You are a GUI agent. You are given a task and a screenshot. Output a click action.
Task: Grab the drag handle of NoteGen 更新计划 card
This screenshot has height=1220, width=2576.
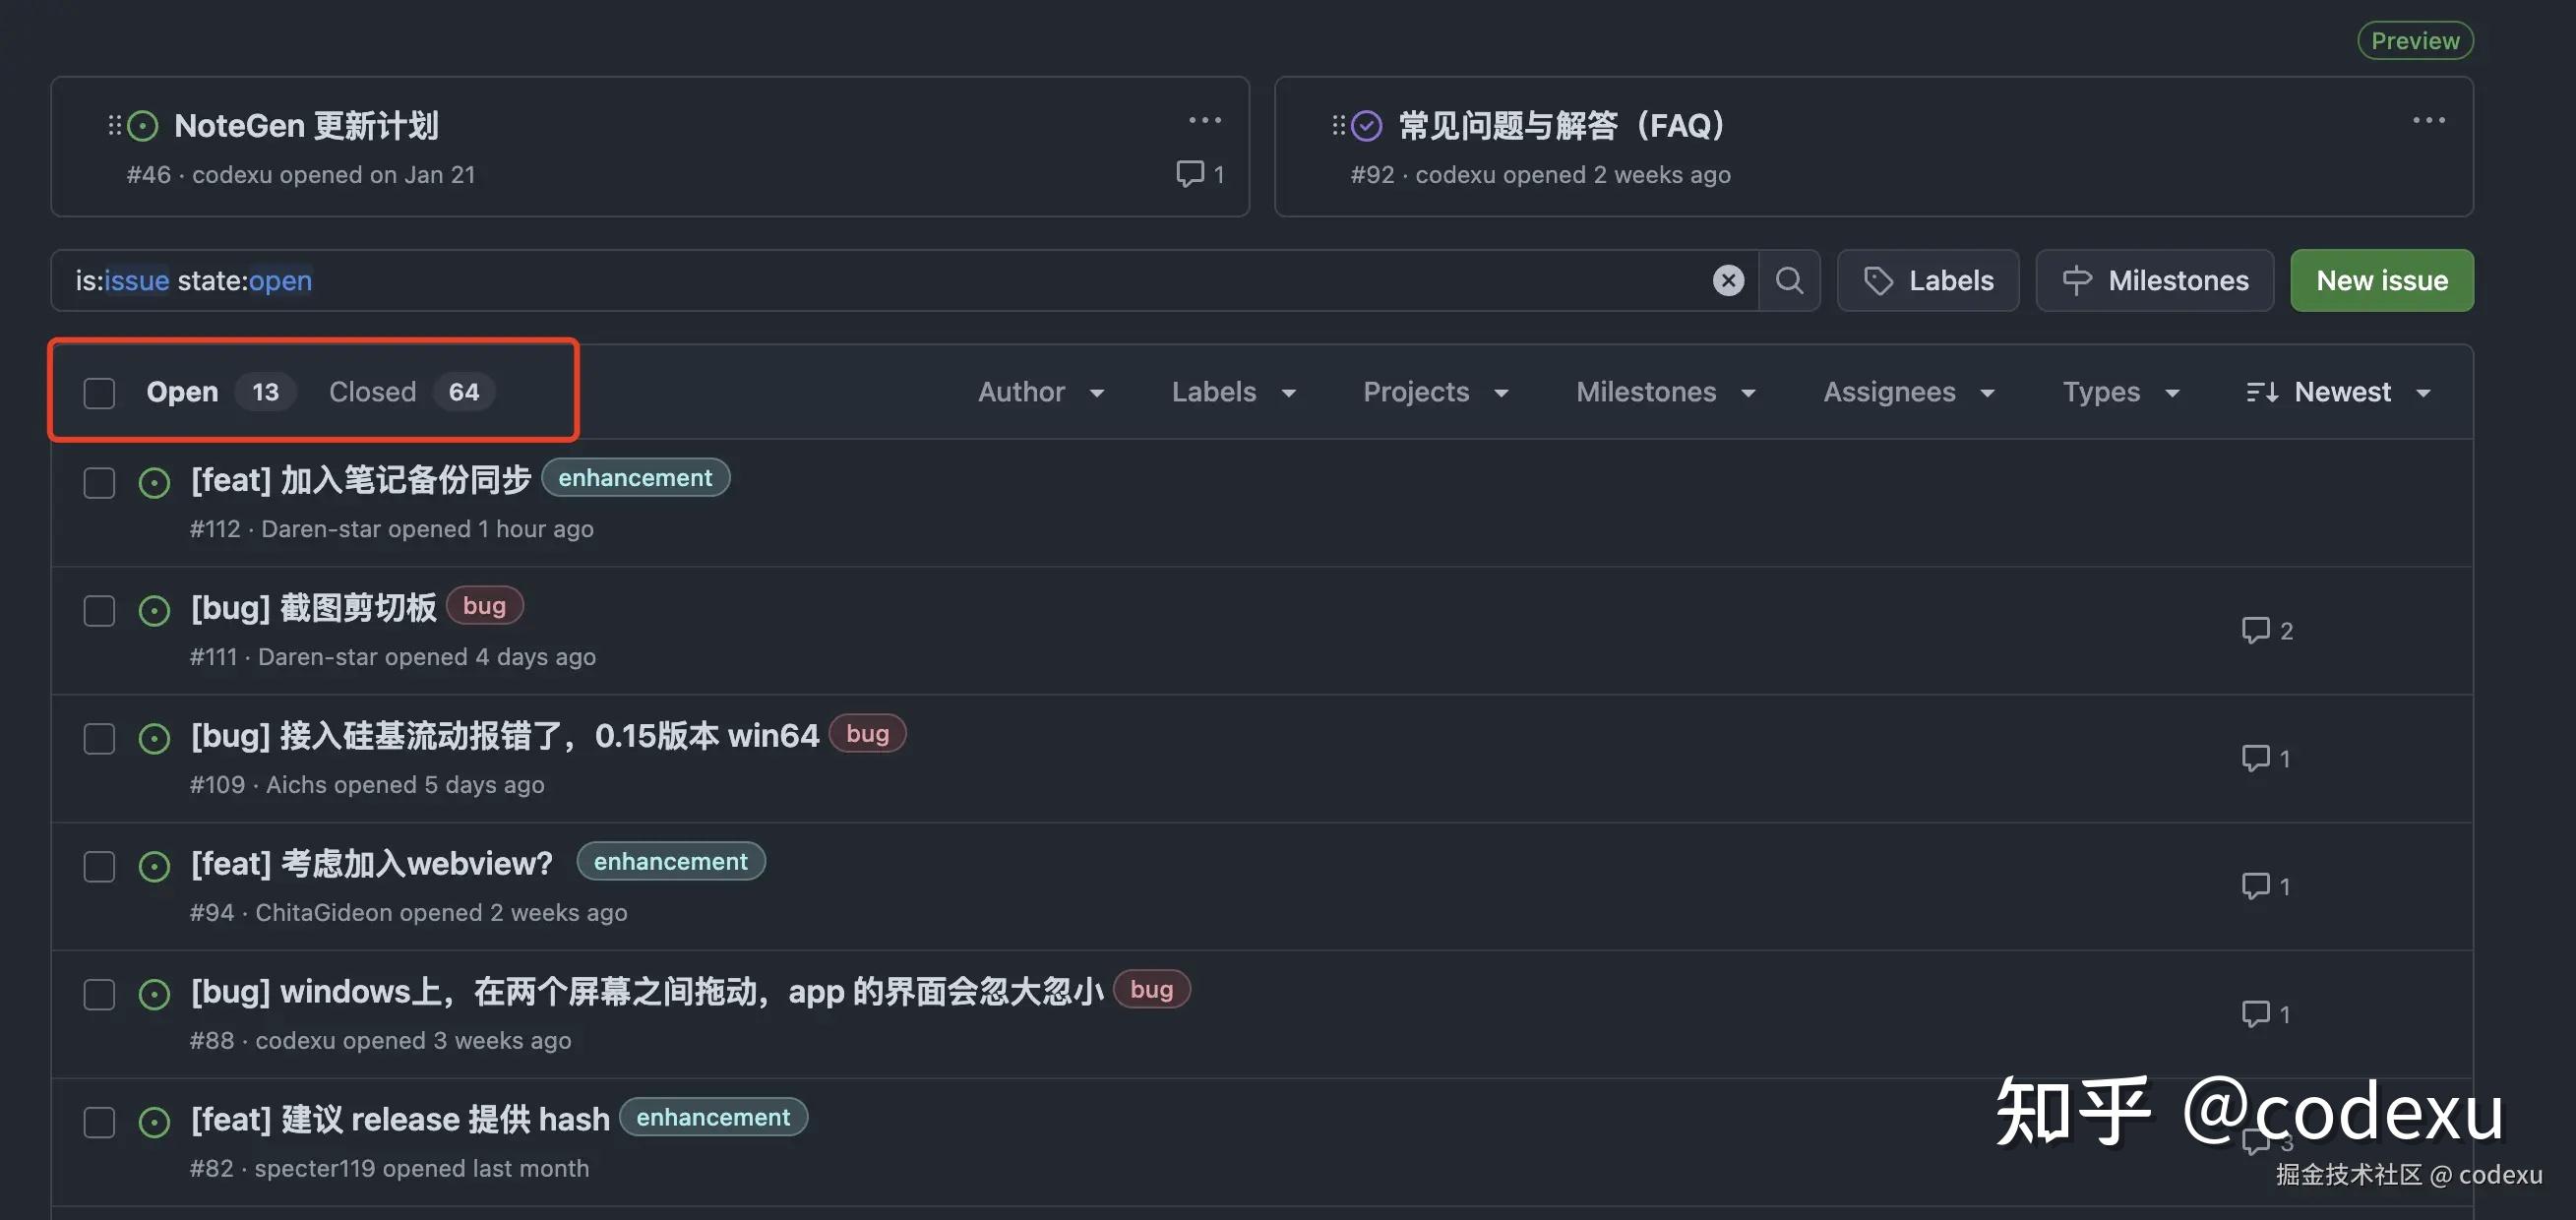coord(114,125)
